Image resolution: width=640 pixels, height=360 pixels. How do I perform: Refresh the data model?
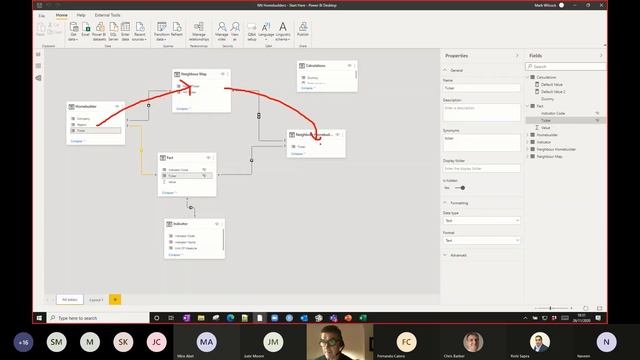tap(177, 30)
